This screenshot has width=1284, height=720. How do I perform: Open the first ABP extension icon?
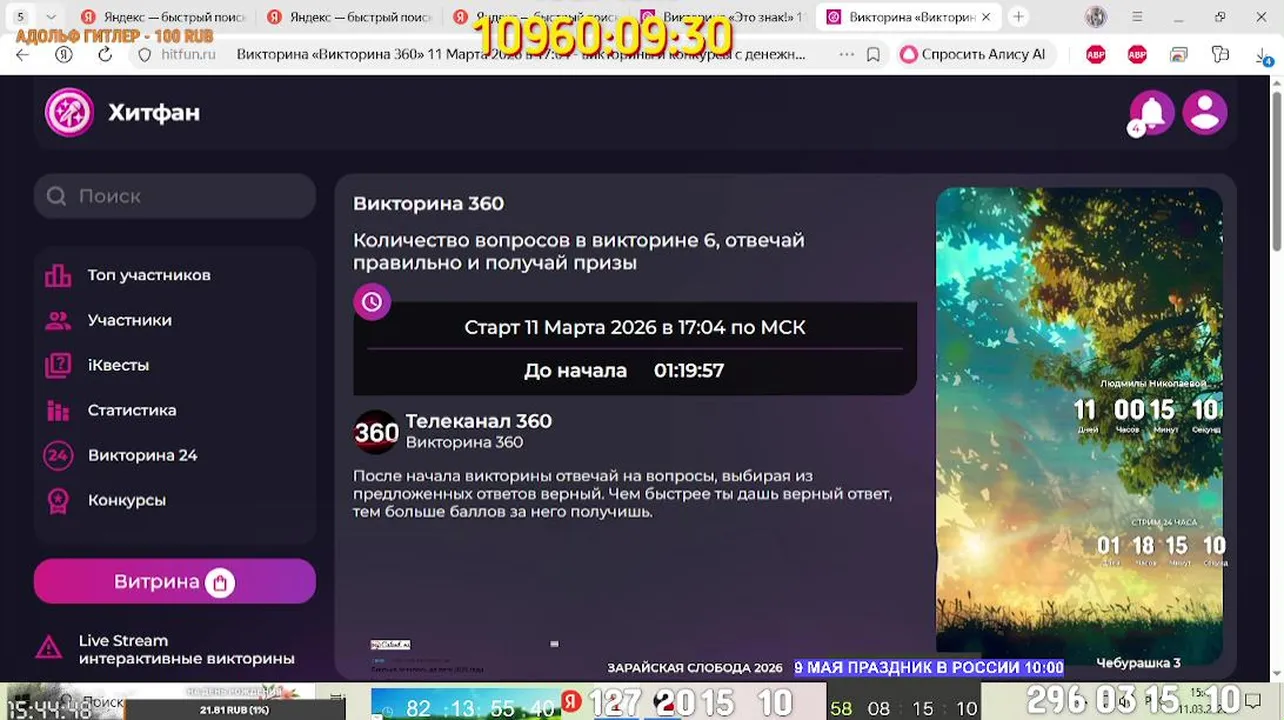point(1096,54)
